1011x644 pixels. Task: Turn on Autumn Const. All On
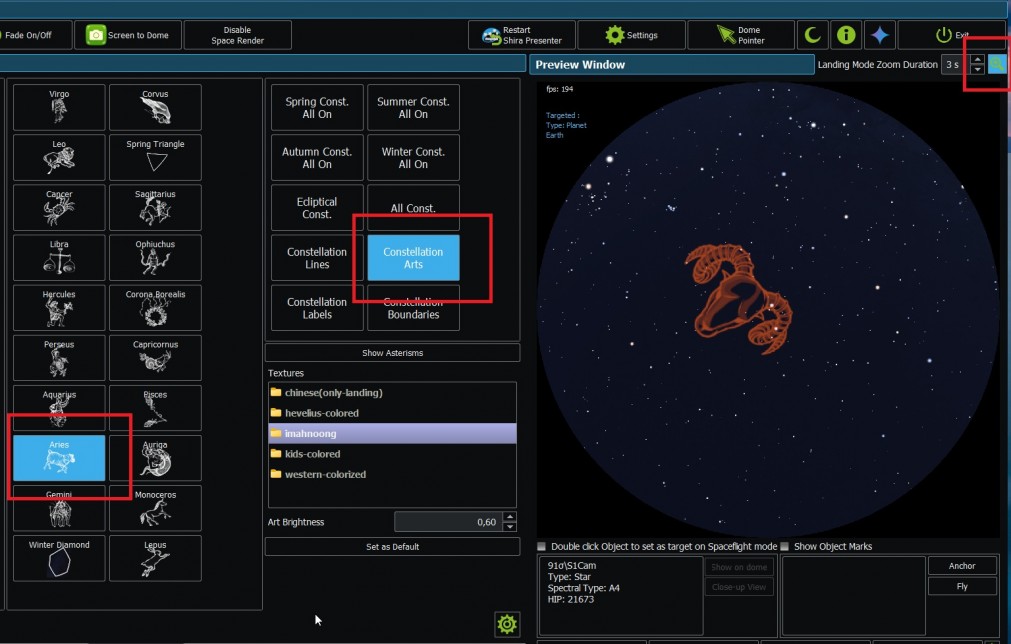(317, 158)
